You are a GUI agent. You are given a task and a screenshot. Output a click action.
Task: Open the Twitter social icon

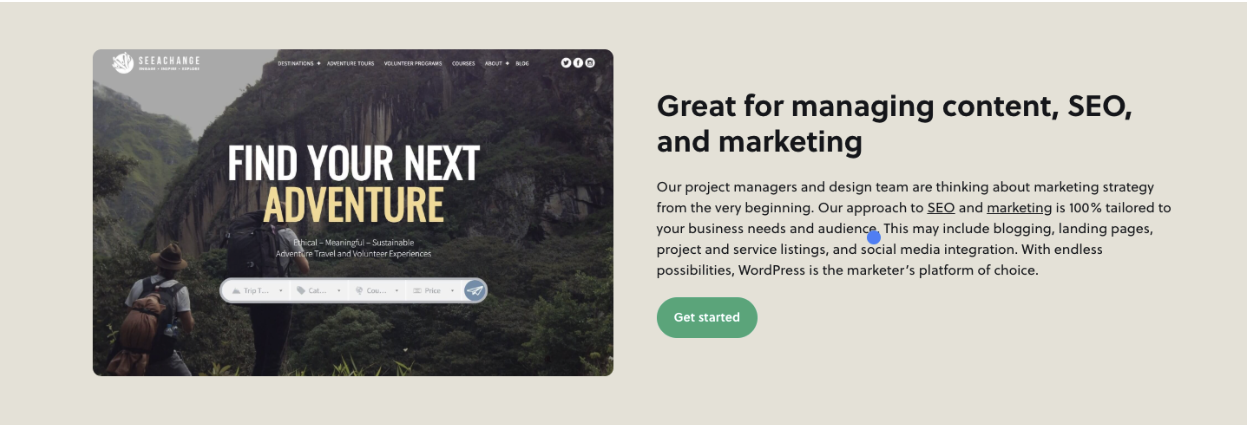click(x=566, y=63)
